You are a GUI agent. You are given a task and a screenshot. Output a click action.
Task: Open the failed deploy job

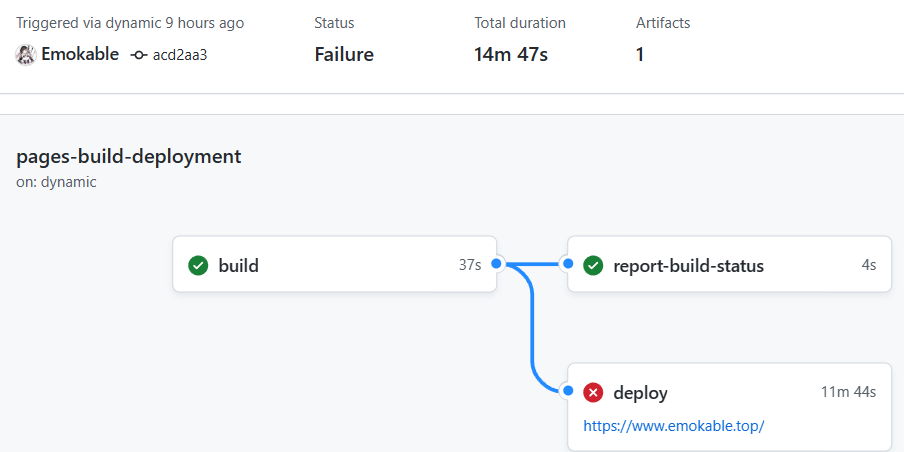(640, 393)
